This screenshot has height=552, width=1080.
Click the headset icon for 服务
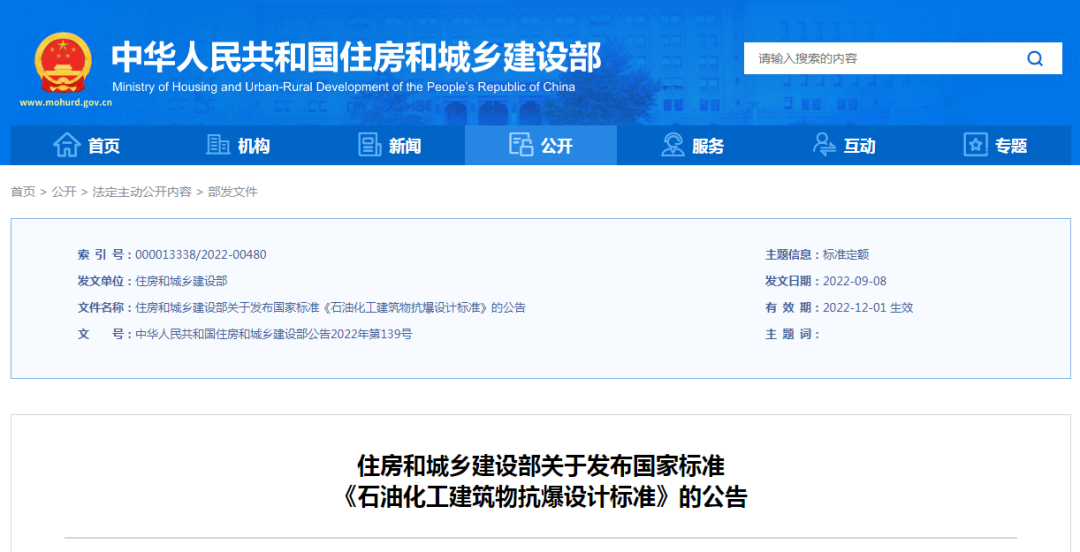pos(673,145)
